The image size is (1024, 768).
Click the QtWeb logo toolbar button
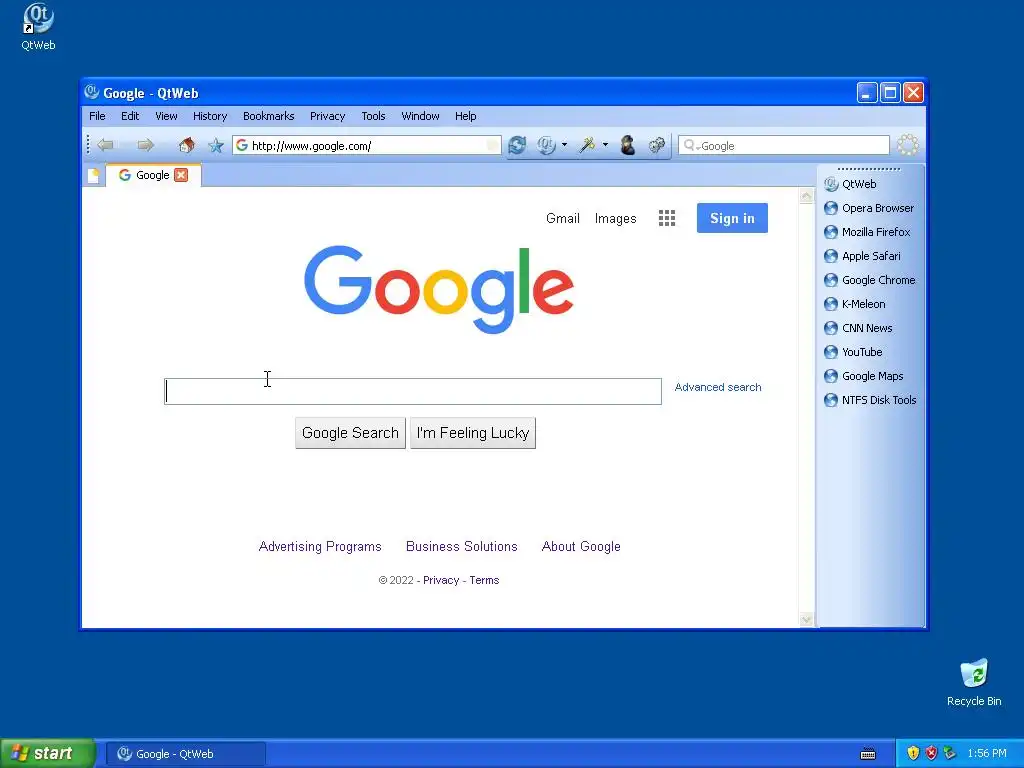(546, 145)
